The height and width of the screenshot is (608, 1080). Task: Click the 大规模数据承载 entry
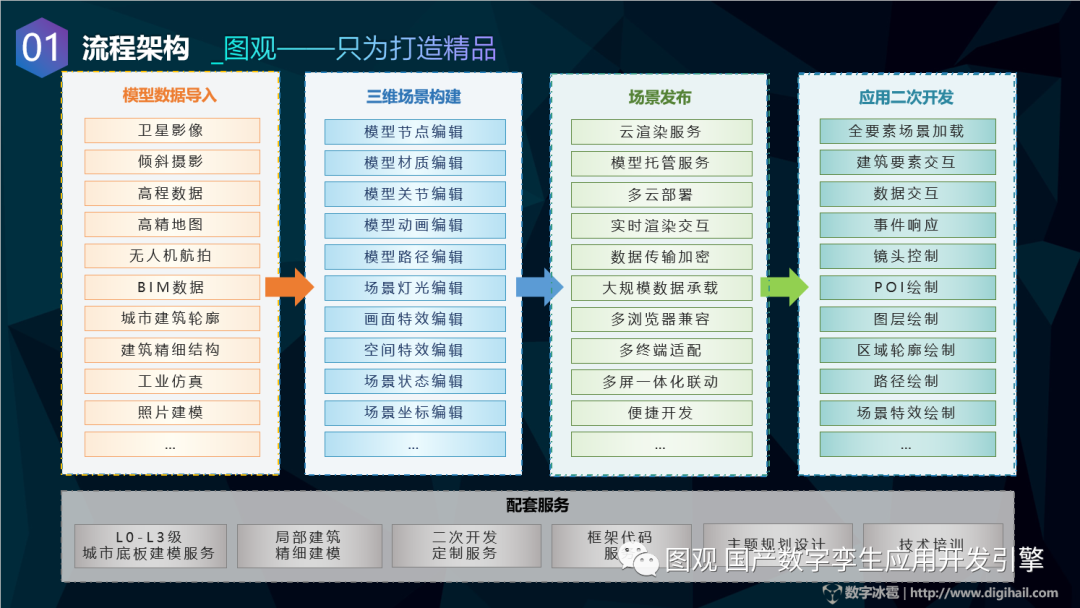coord(661,288)
